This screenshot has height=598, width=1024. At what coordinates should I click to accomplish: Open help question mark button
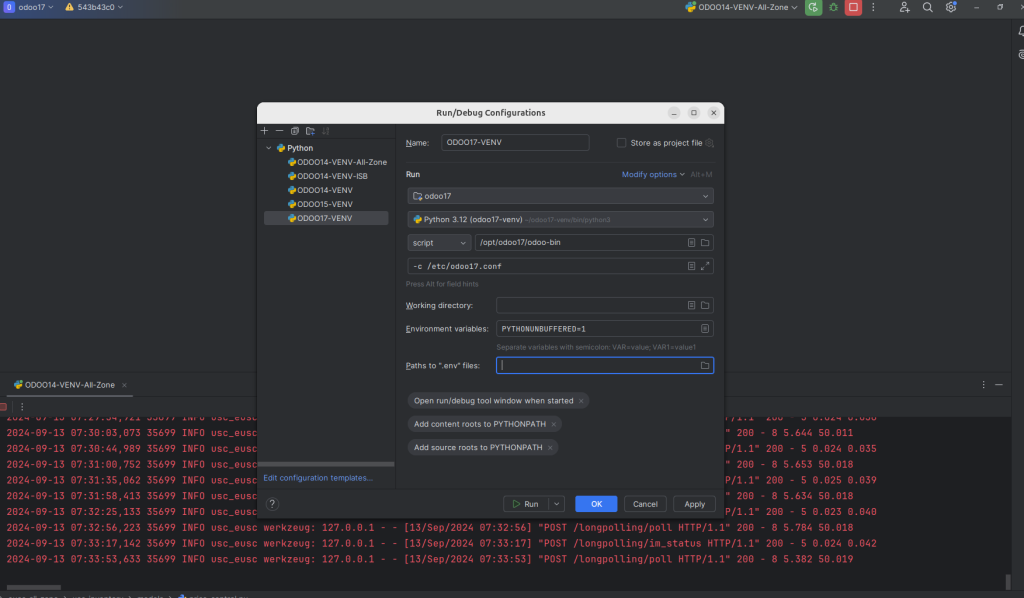tap(272, 504)
